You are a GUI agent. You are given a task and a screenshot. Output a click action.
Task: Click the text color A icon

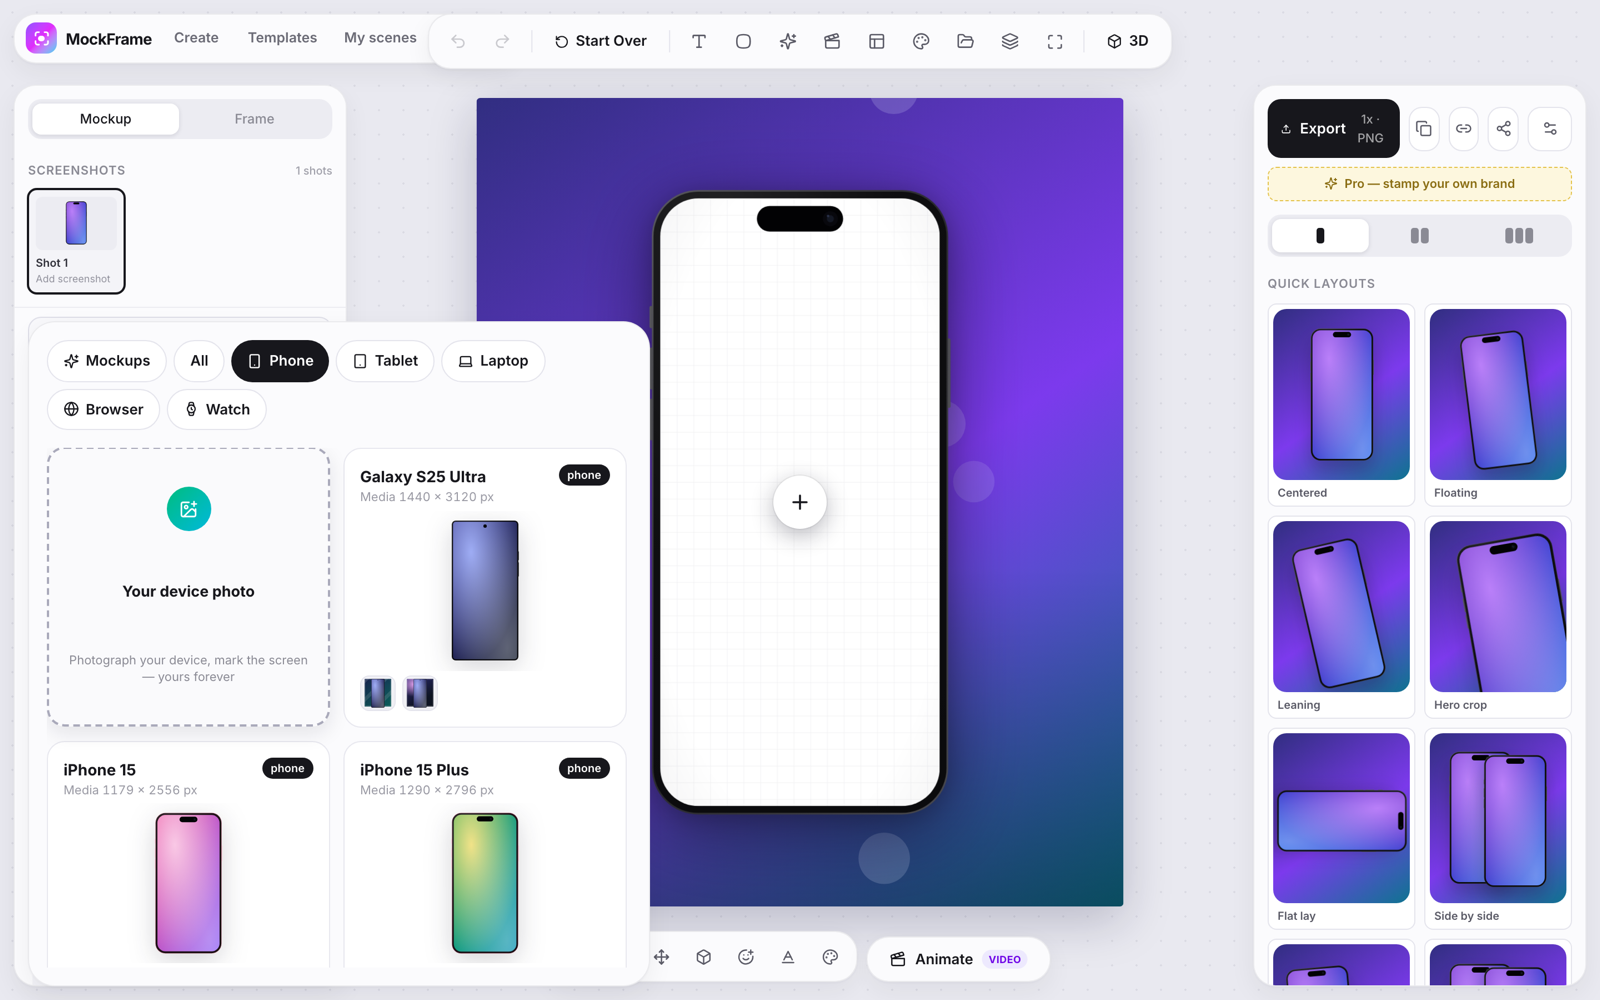click(x=788, y=957)
